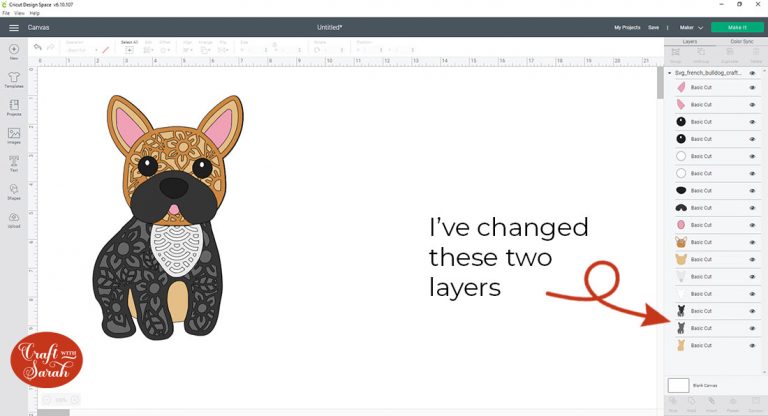Select the pink tongue layer thumbnail

pyautogui.click(x=681, y=225)
